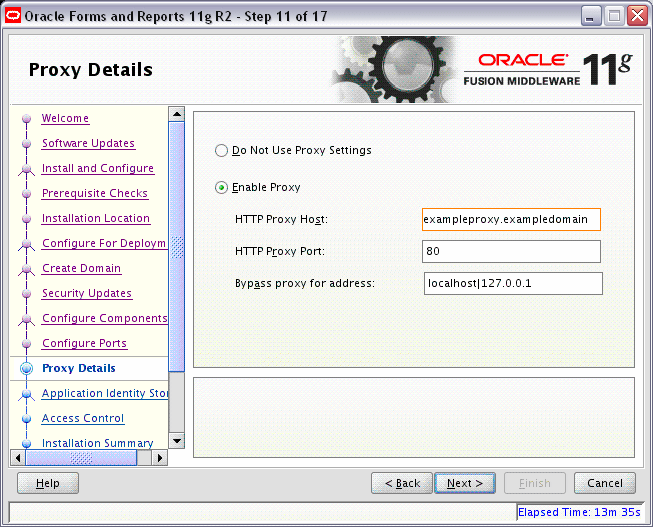Click the Security Updates bullet icon

point(27,294)
